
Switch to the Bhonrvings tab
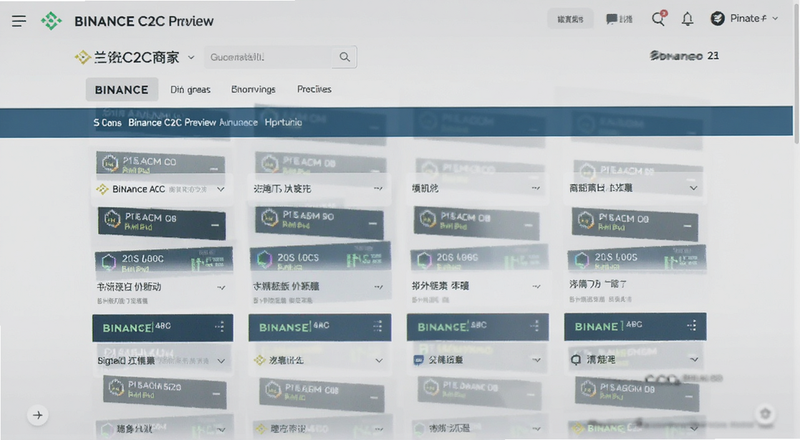click(253, 89)
